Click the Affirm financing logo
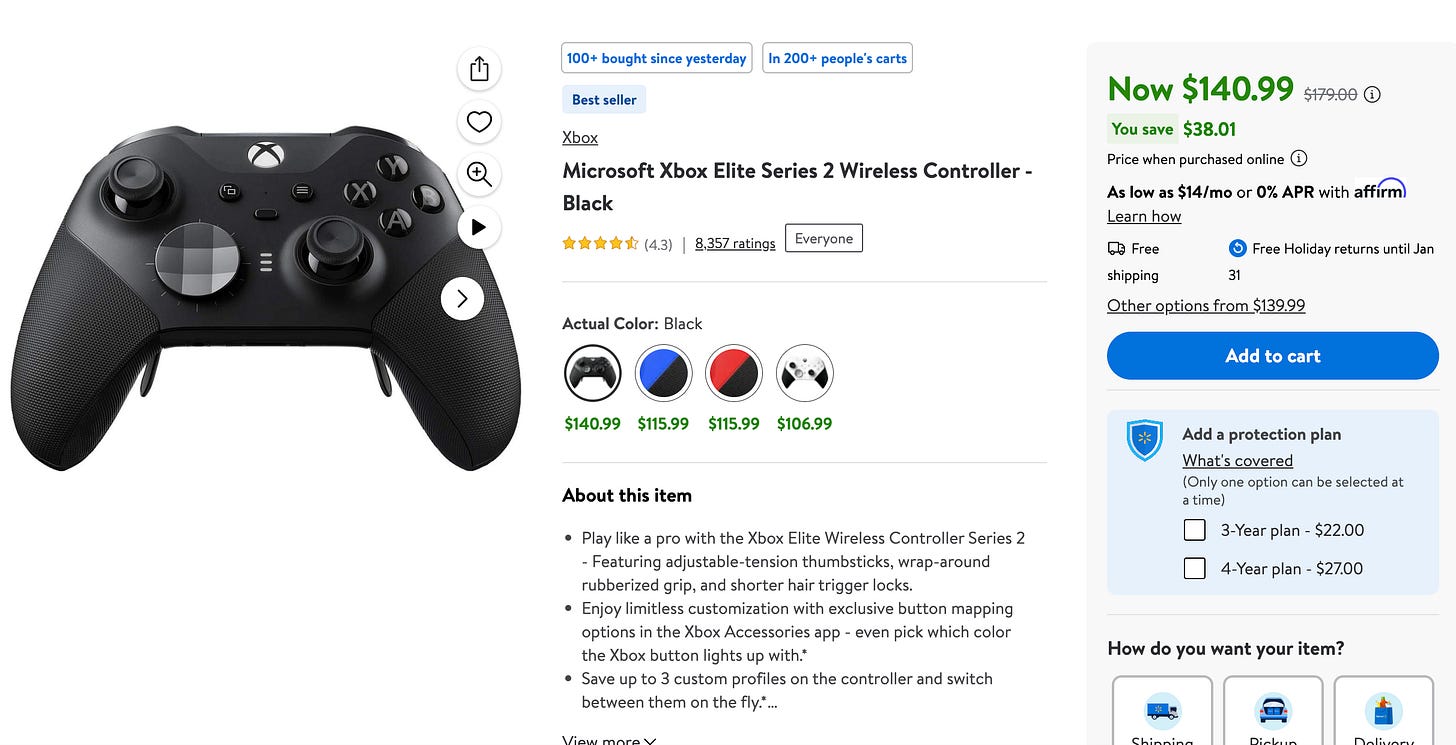 (x=1380, y=189)
